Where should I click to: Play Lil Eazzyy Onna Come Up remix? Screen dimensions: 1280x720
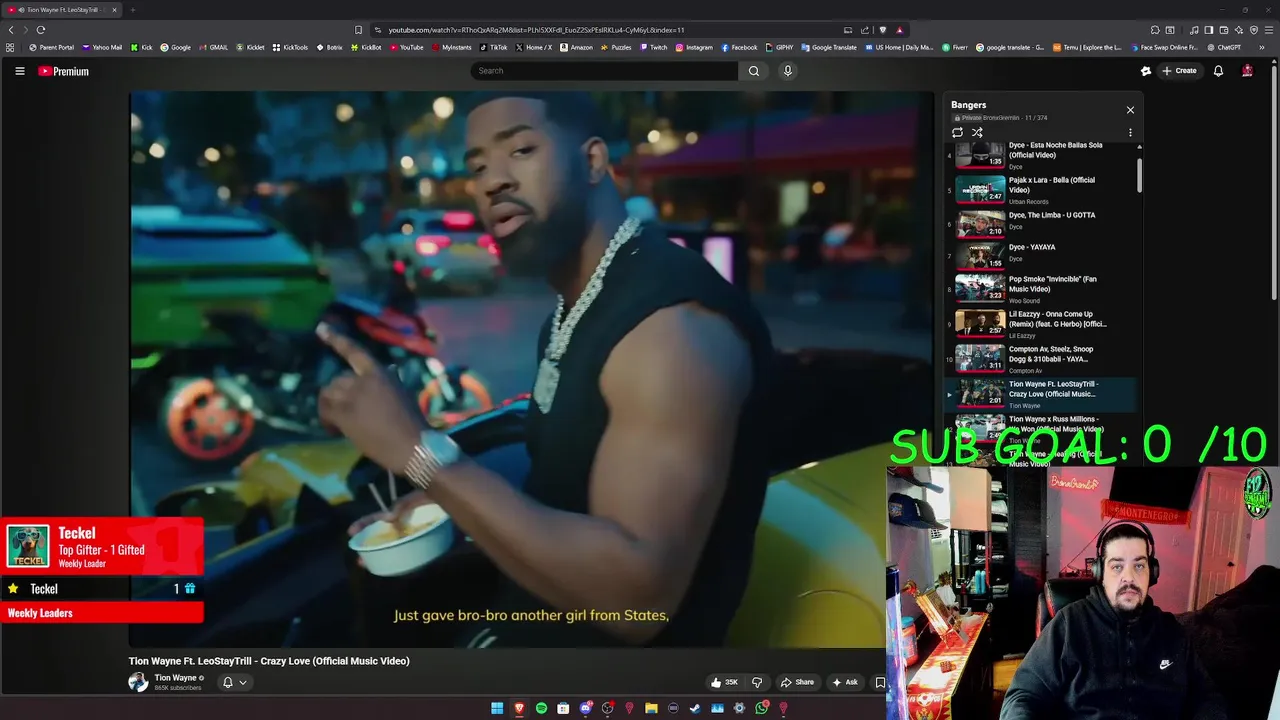[x=1040, y=323]
